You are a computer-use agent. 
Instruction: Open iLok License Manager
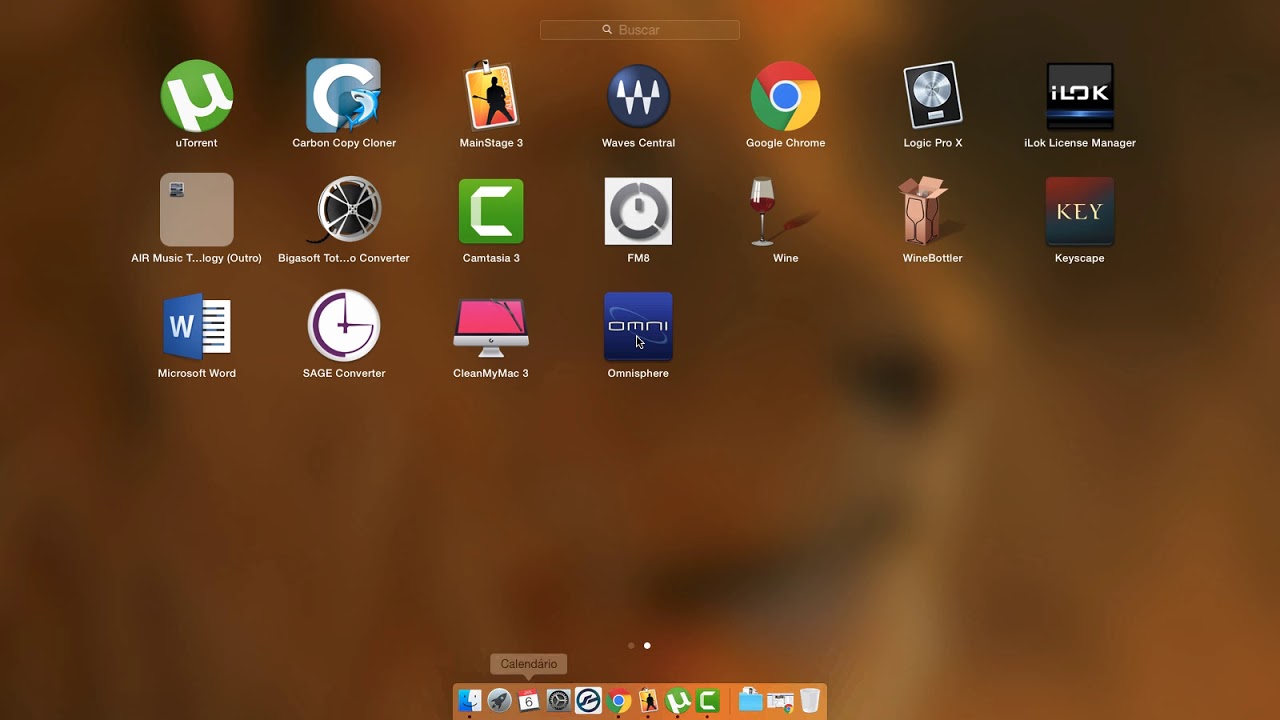(x=1079, y=97)
